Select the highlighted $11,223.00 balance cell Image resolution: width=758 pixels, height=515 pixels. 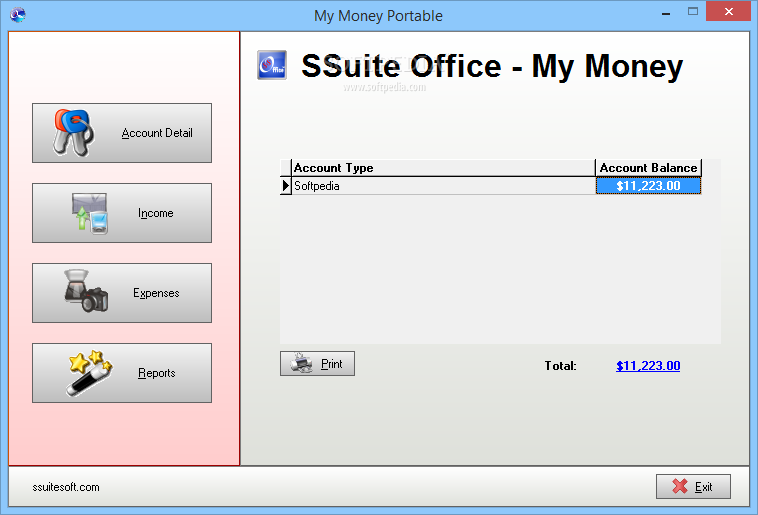pyautogui.click(x=648, y=186)
